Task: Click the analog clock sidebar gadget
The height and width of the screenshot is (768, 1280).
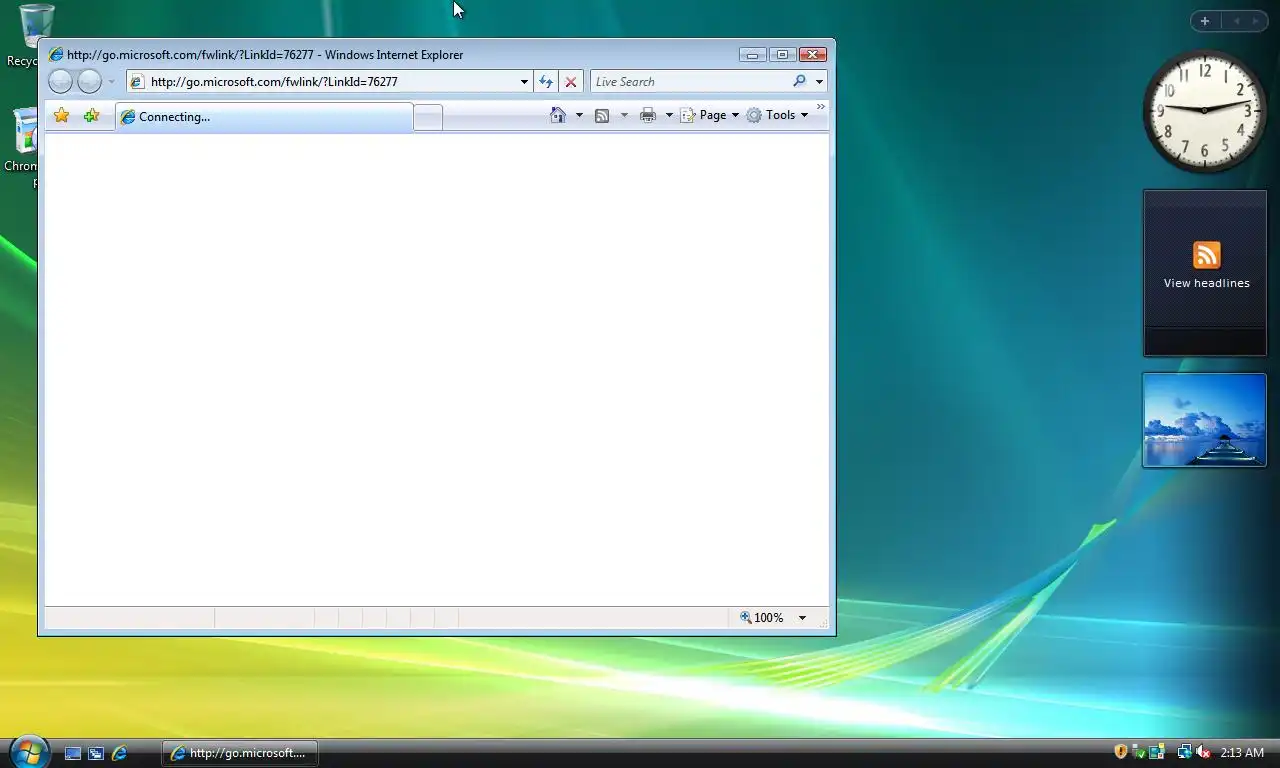Action: pyautogui.click(x=1204, y=110)
